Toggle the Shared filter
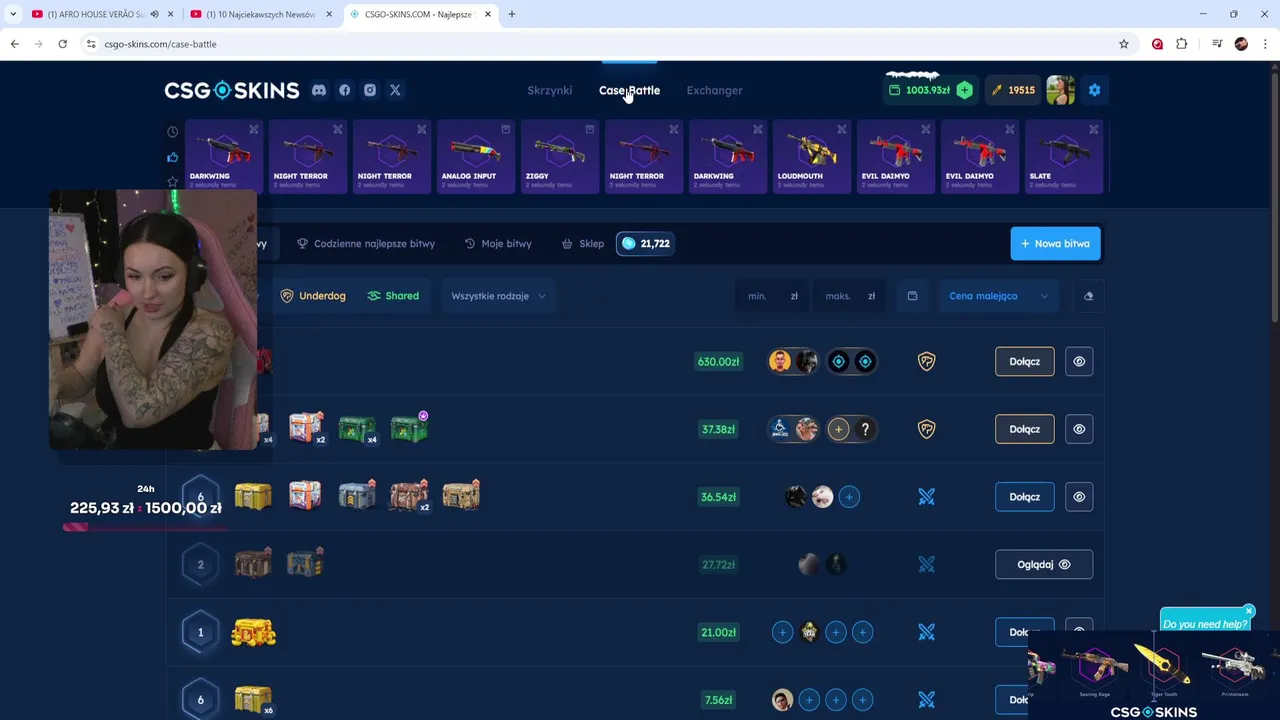 pos(393,296)
